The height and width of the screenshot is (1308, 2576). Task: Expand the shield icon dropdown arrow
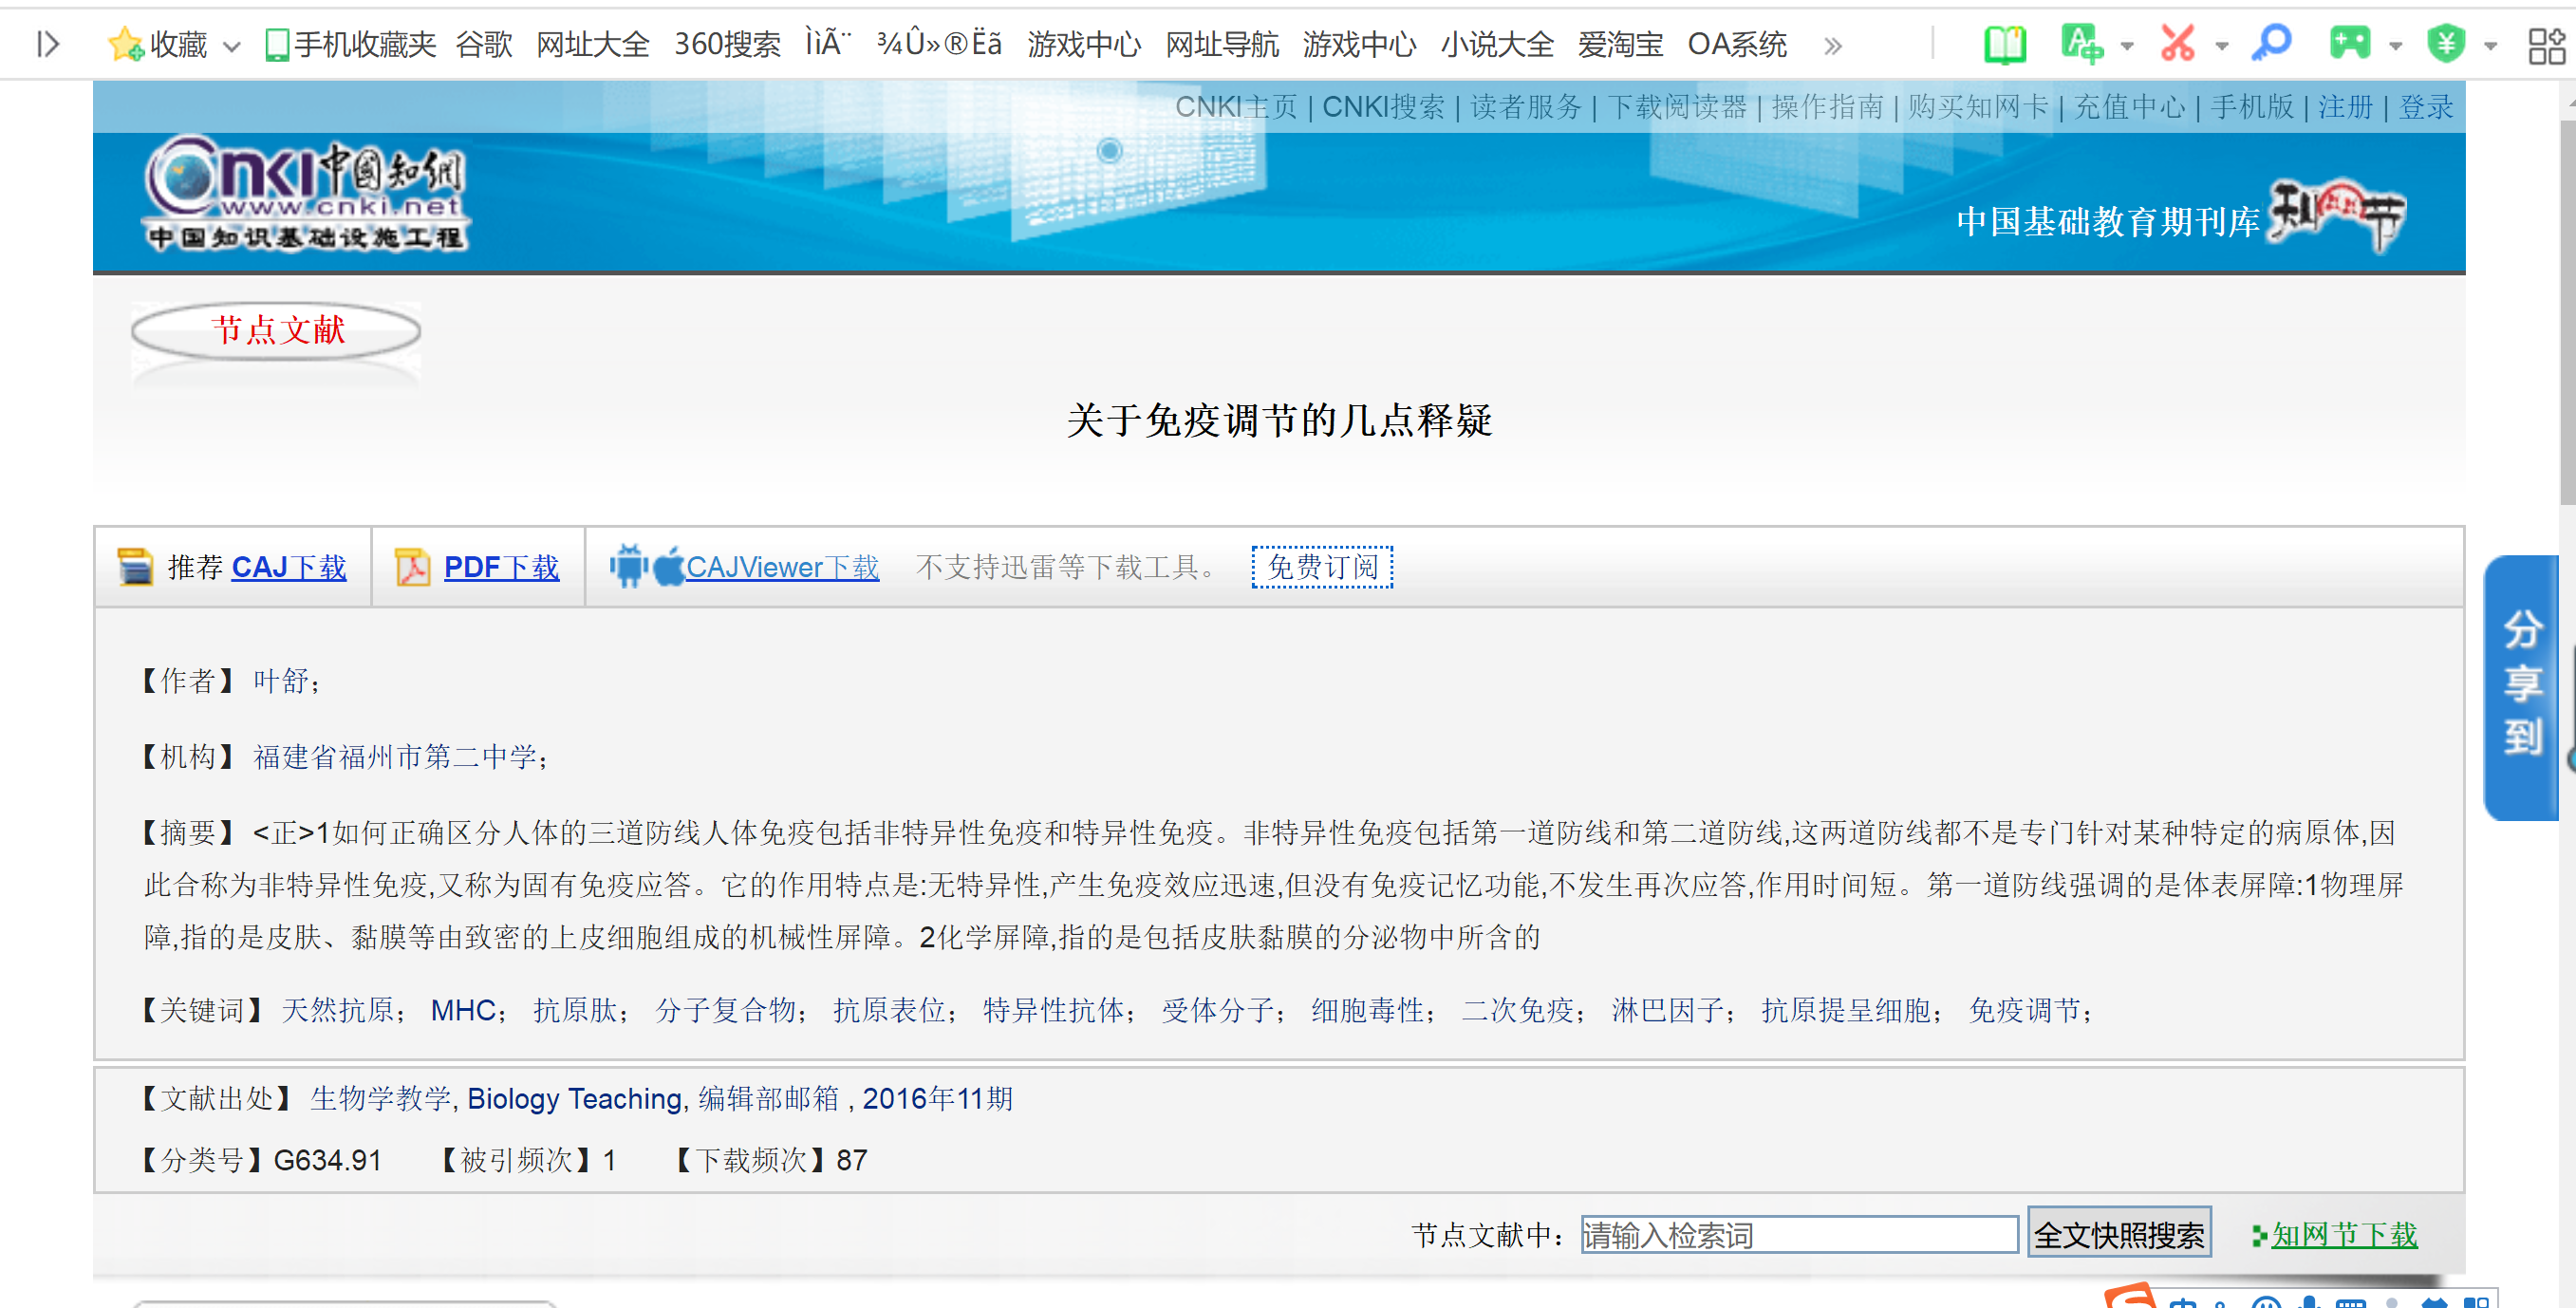pos(2490,46)
